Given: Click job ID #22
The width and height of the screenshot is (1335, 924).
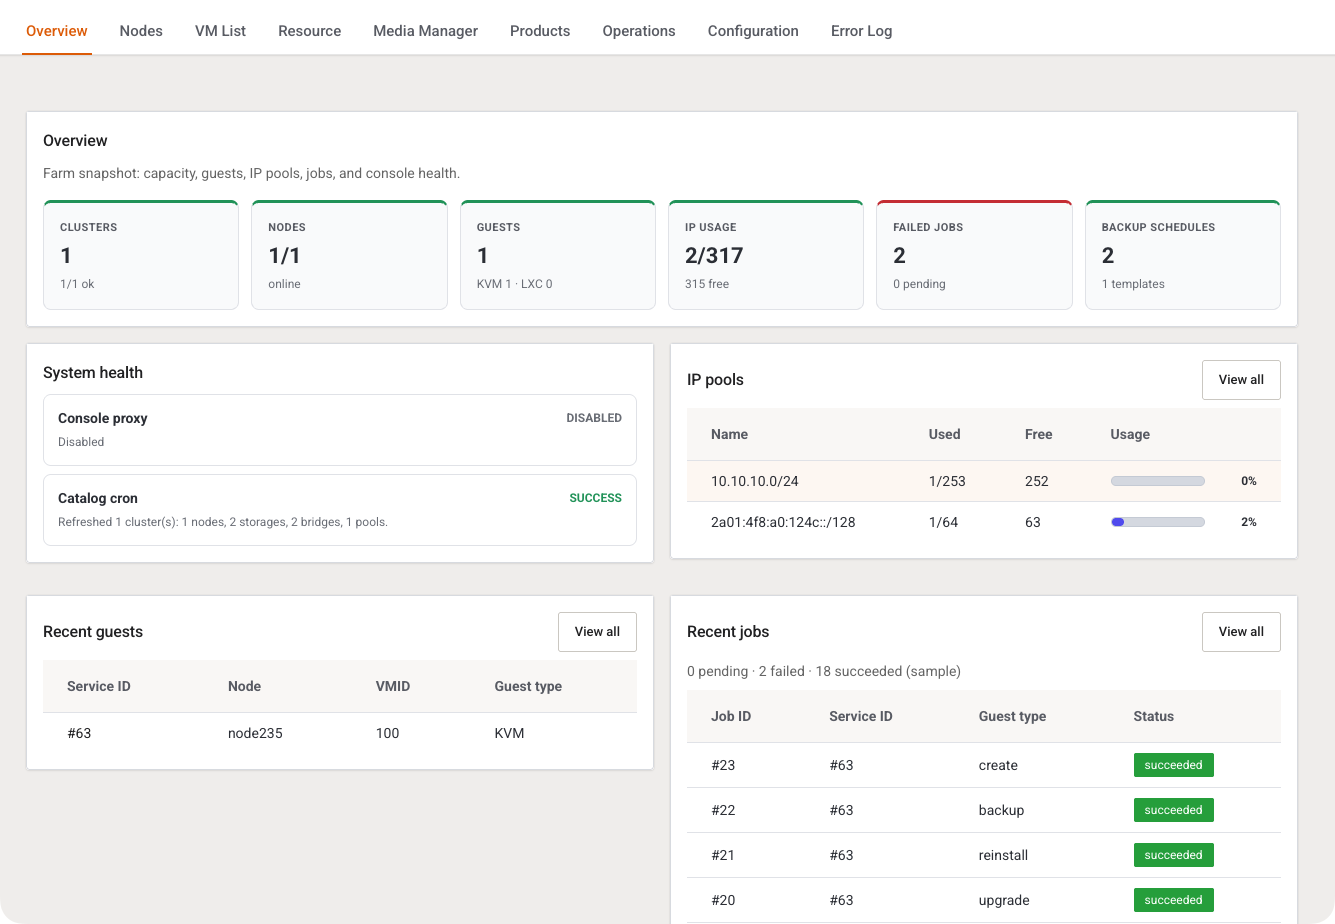Looking at the screenshot, I should coord(723,810).
